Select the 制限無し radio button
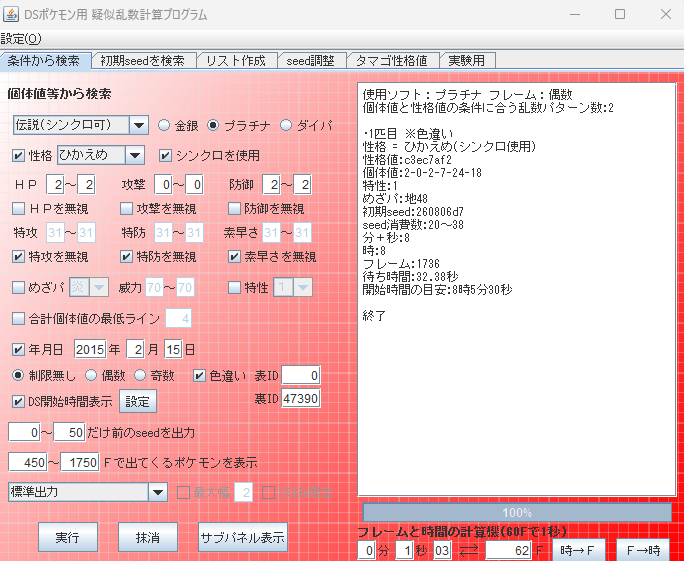This screenshot has width=684, height=561. (x=18, y=376)
